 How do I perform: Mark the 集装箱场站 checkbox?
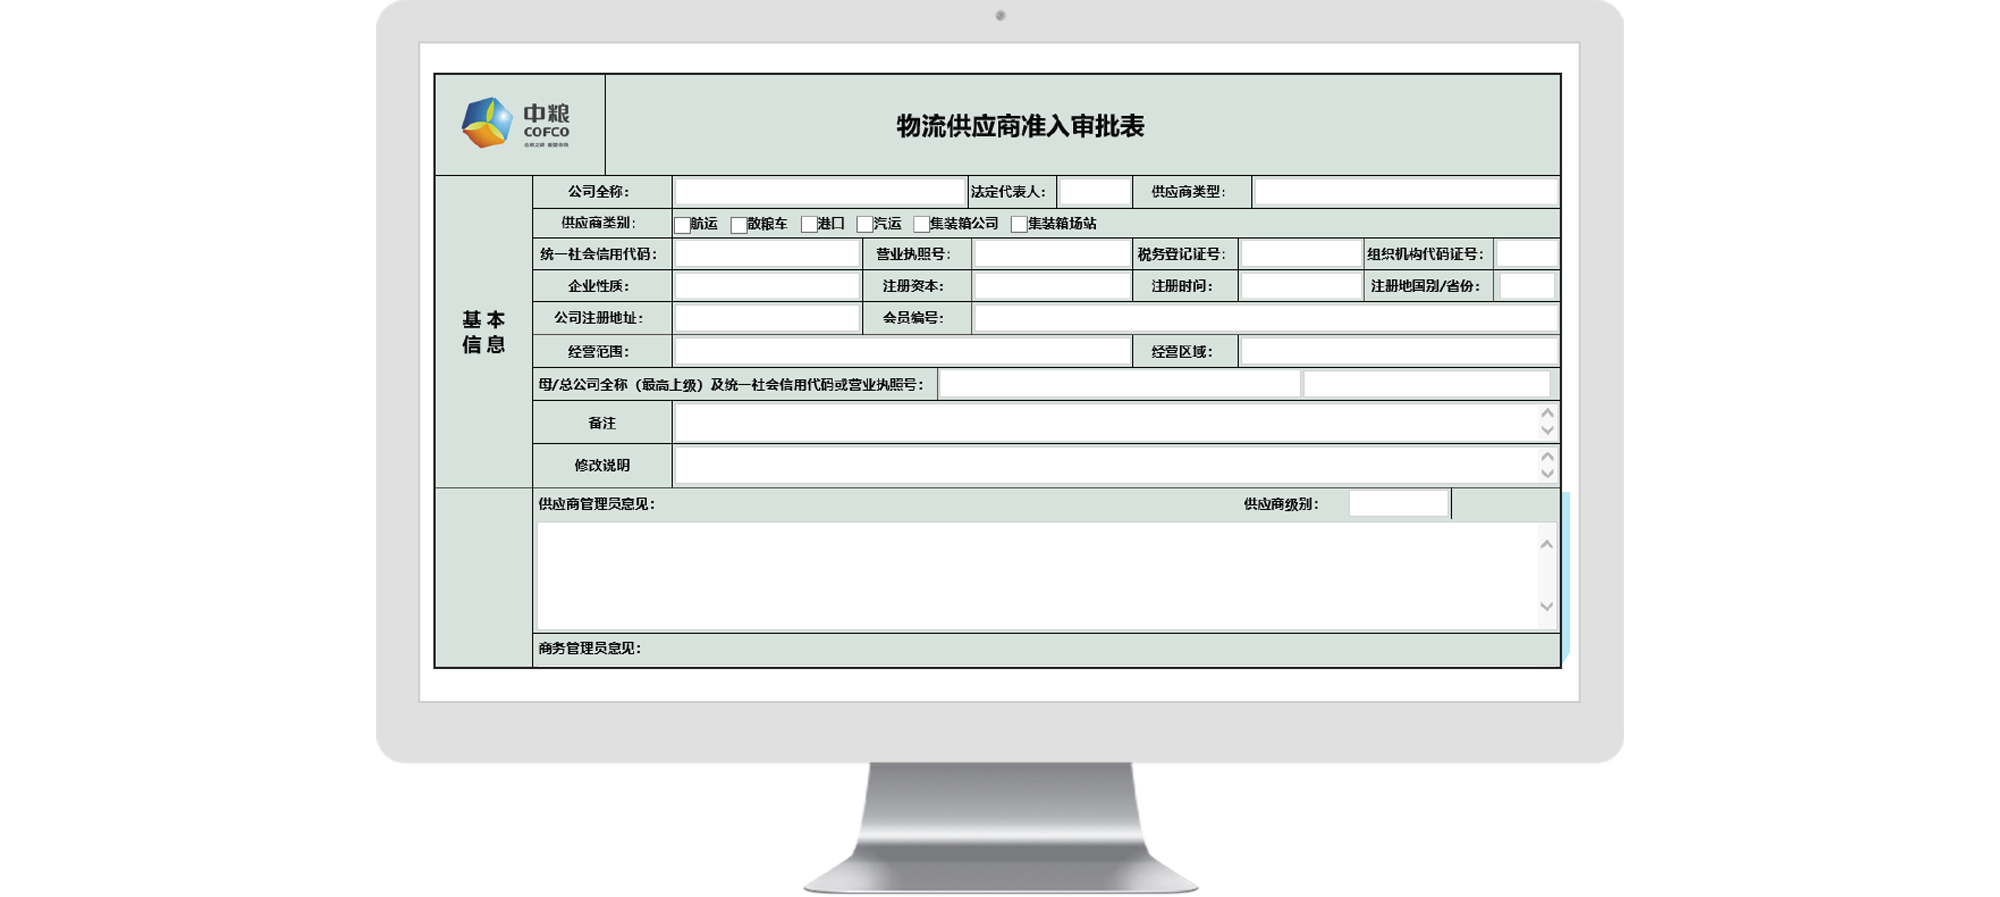[x=1018, y=225]
